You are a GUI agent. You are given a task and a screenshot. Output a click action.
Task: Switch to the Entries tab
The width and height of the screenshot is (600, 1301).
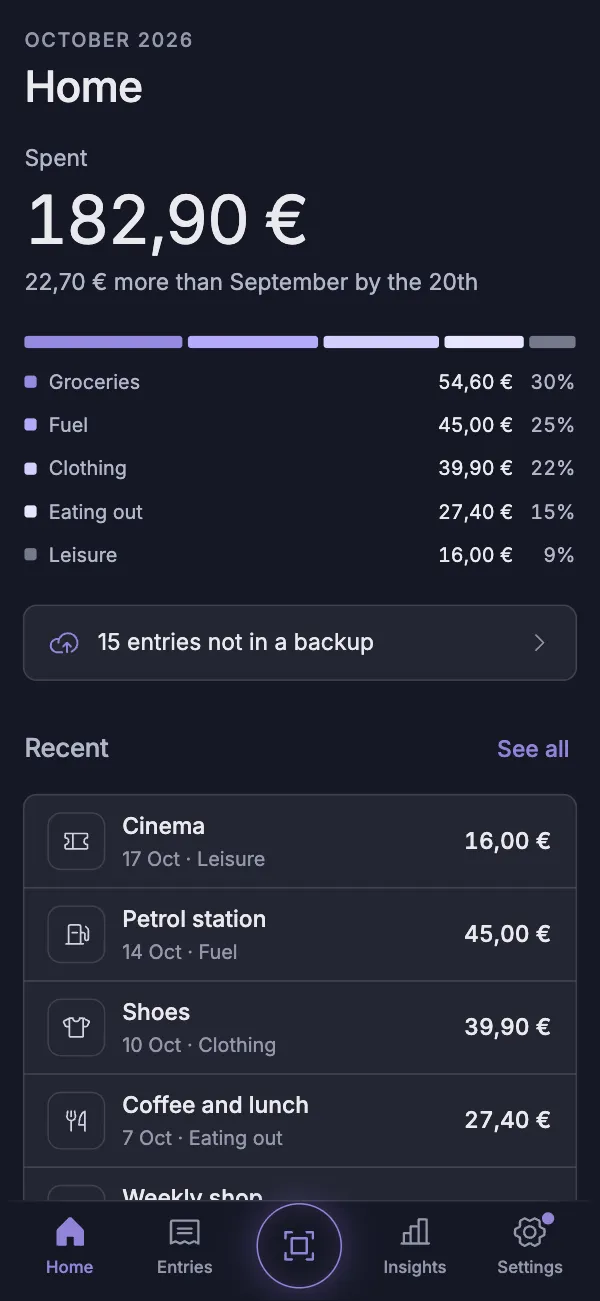185,1246
